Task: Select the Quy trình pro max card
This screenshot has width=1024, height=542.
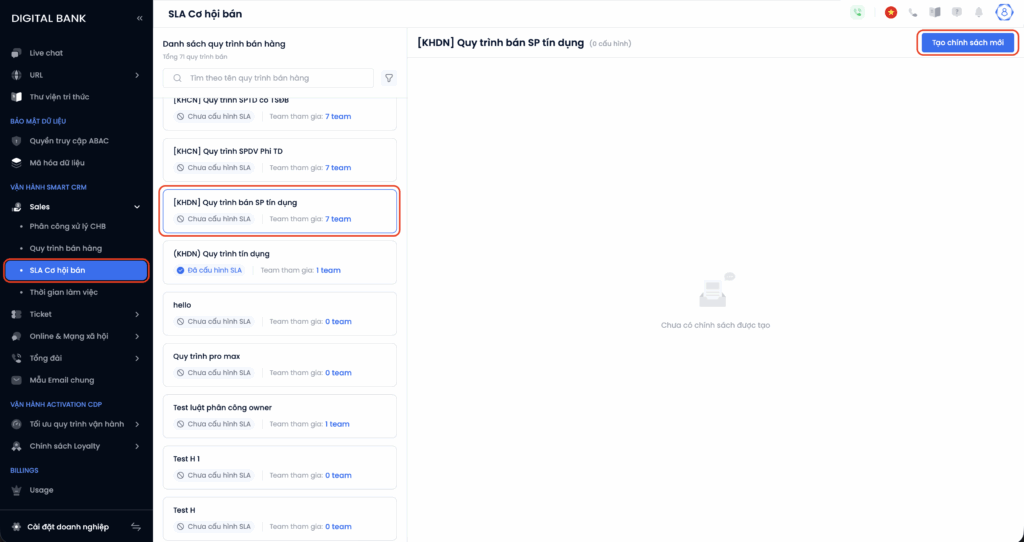Action: click(280, 364)
